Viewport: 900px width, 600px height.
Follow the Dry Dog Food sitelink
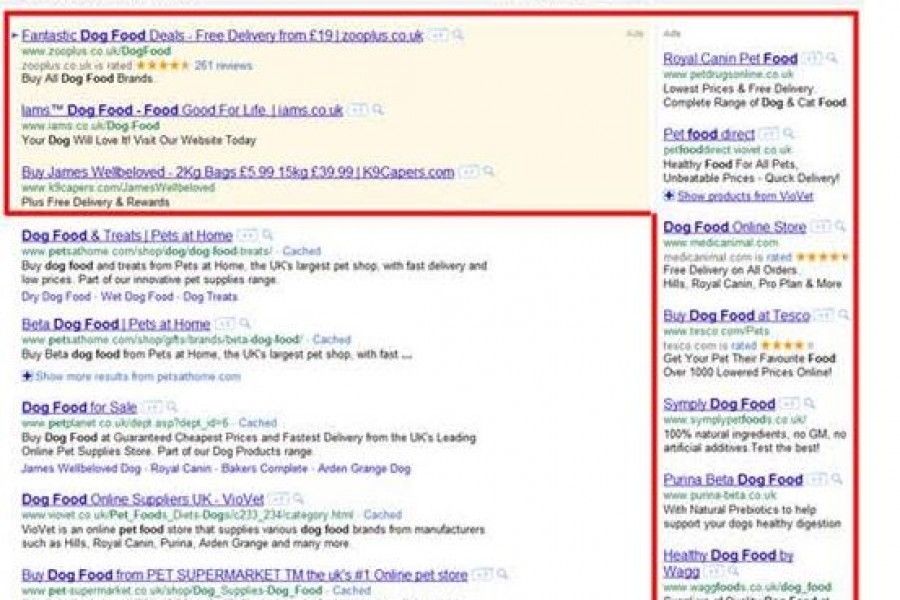pyautogui.click(x=56, y=297)
